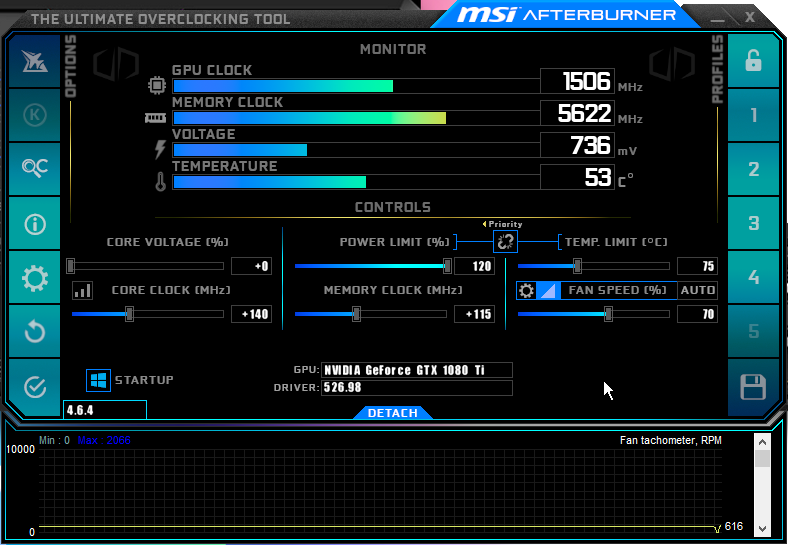
Task: Click the Temp Limit 75 value field
Action: tap(697, 266)
